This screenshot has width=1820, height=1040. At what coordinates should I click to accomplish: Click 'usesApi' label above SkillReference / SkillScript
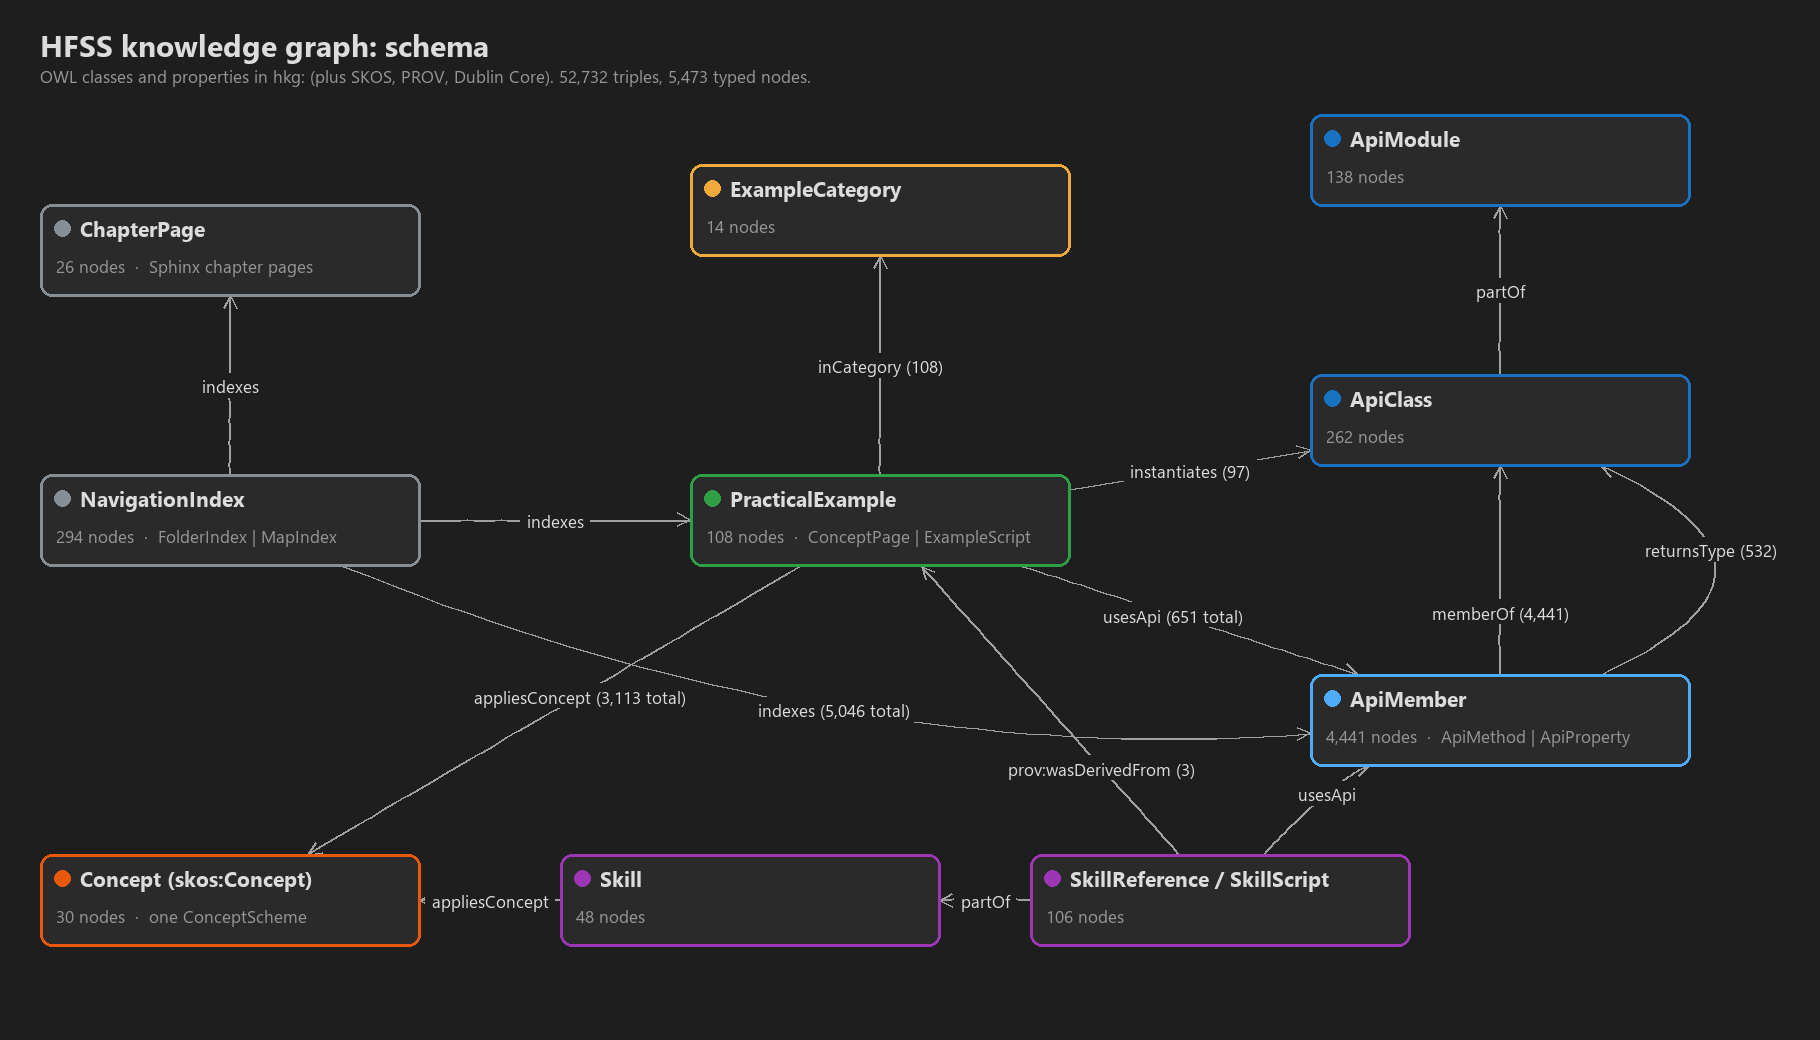1326,795
